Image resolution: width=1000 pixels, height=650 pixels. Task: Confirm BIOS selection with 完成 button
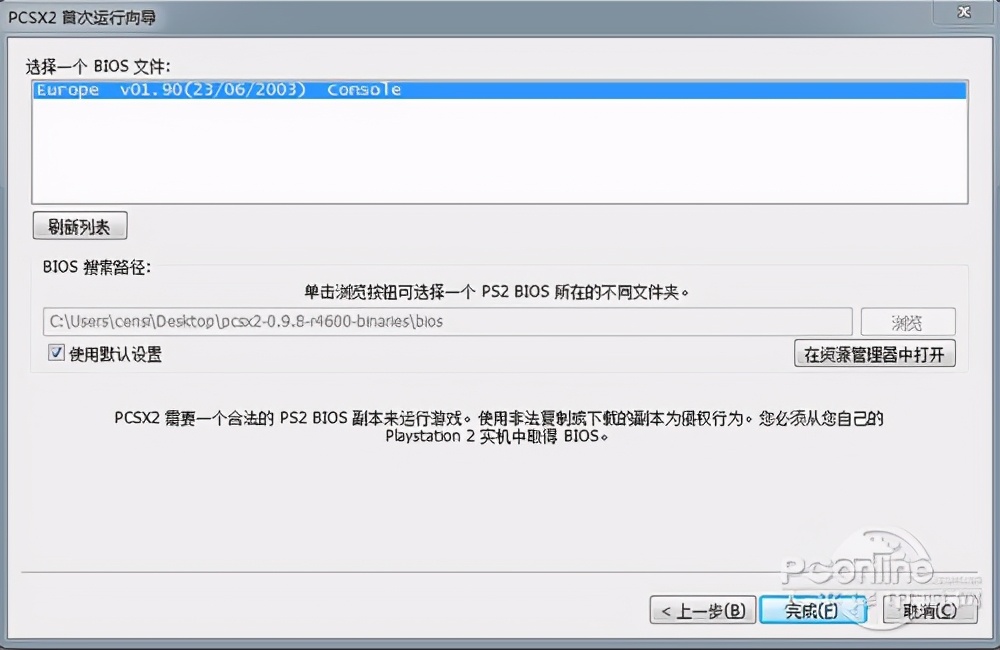[812, 610]
